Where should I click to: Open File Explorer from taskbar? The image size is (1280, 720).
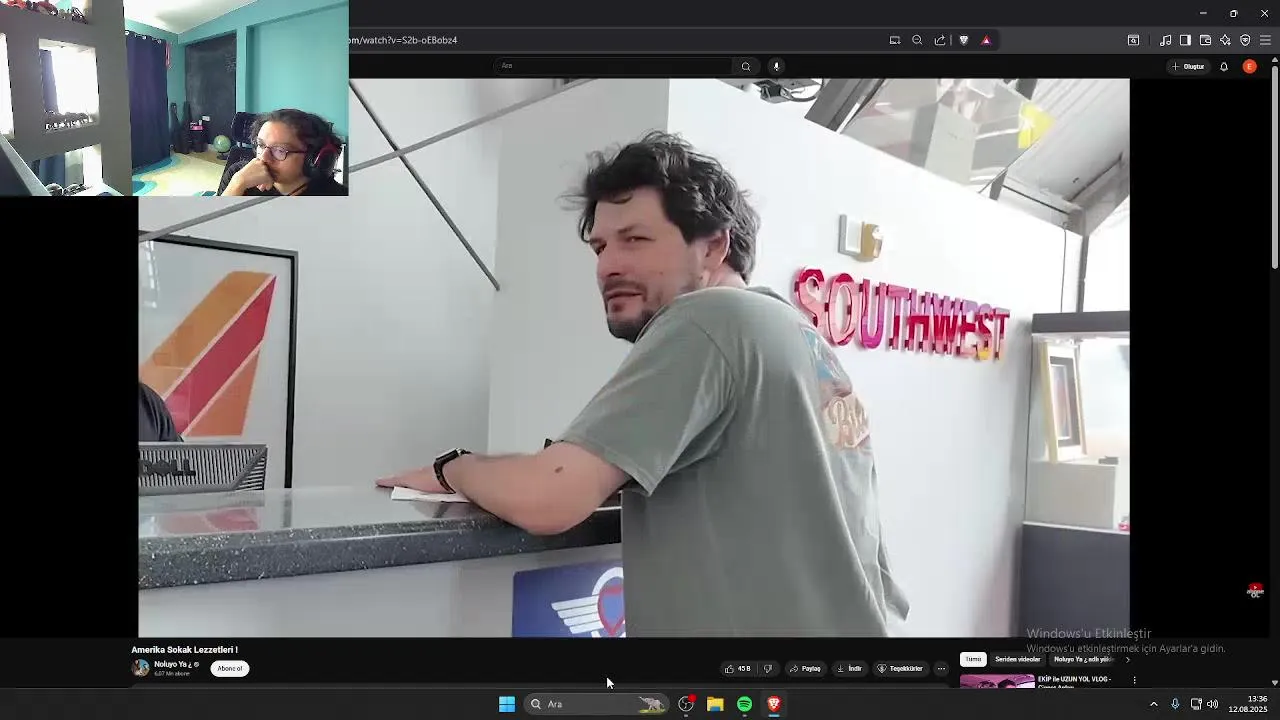click(x=715, y=704)
